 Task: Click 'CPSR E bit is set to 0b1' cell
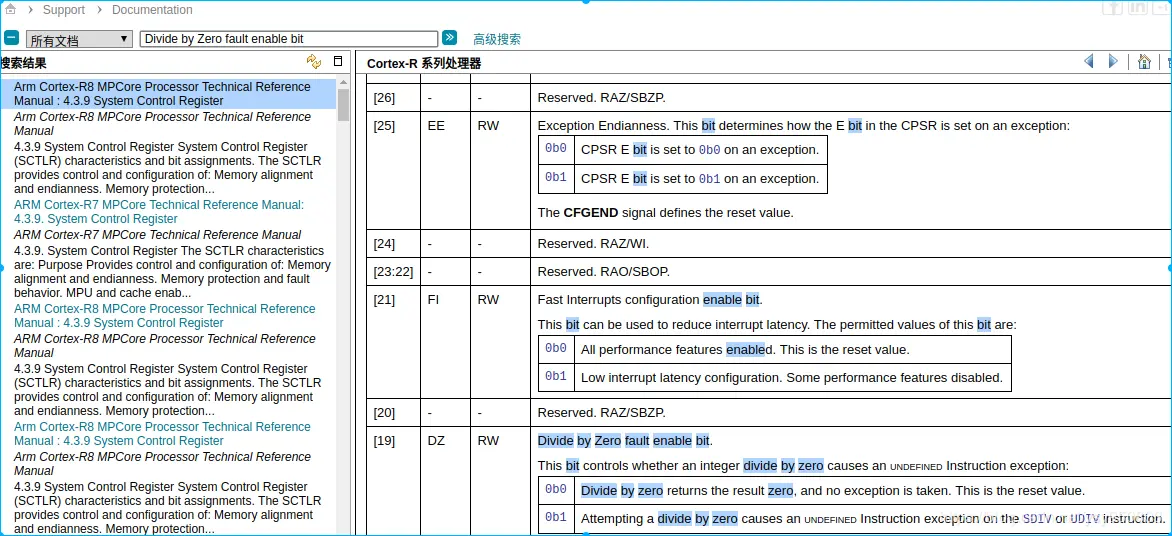(x=700, y=179)
